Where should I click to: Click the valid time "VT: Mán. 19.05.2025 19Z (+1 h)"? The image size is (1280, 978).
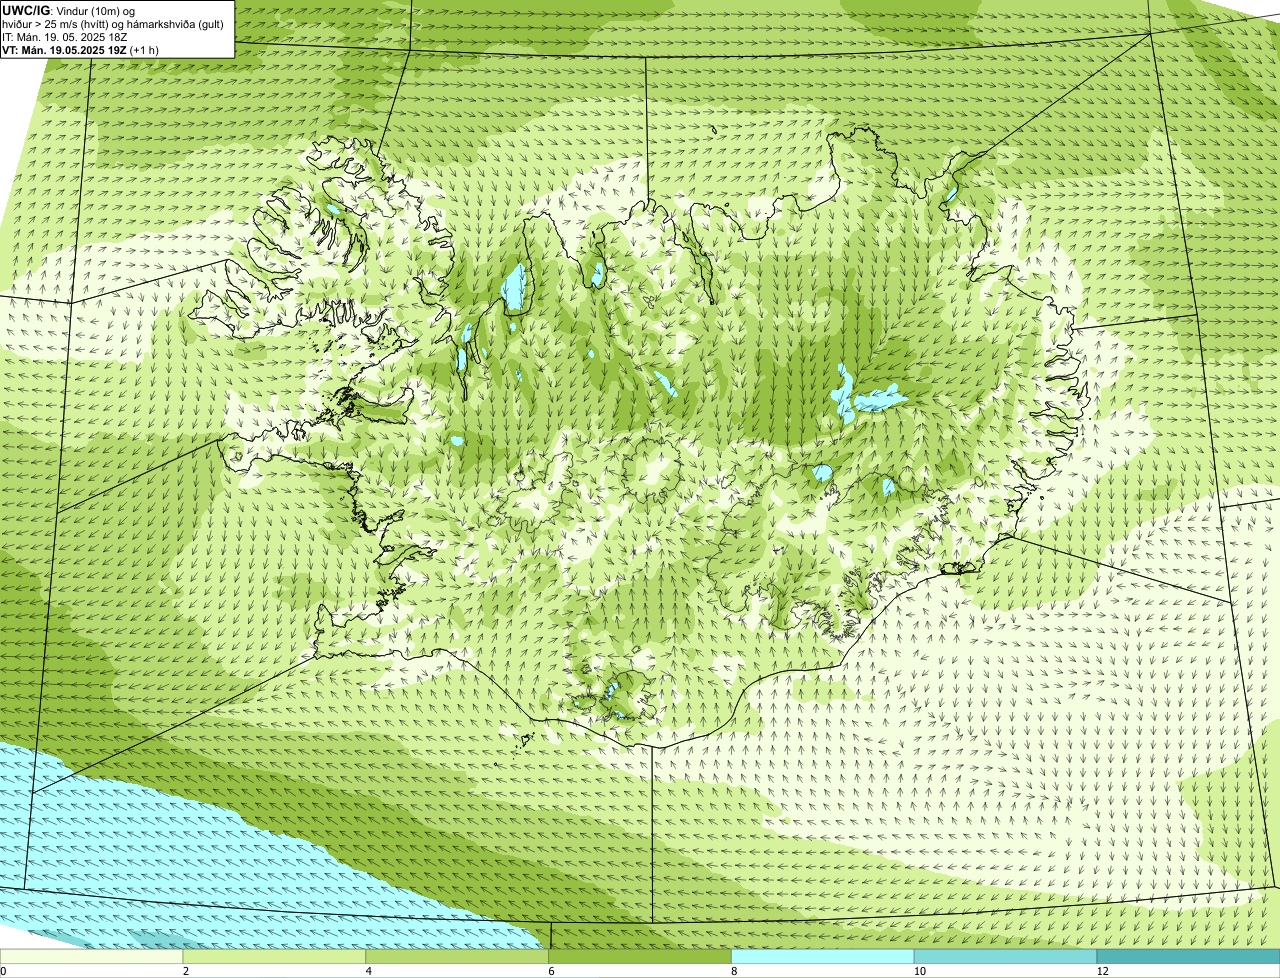coord(80,49)
